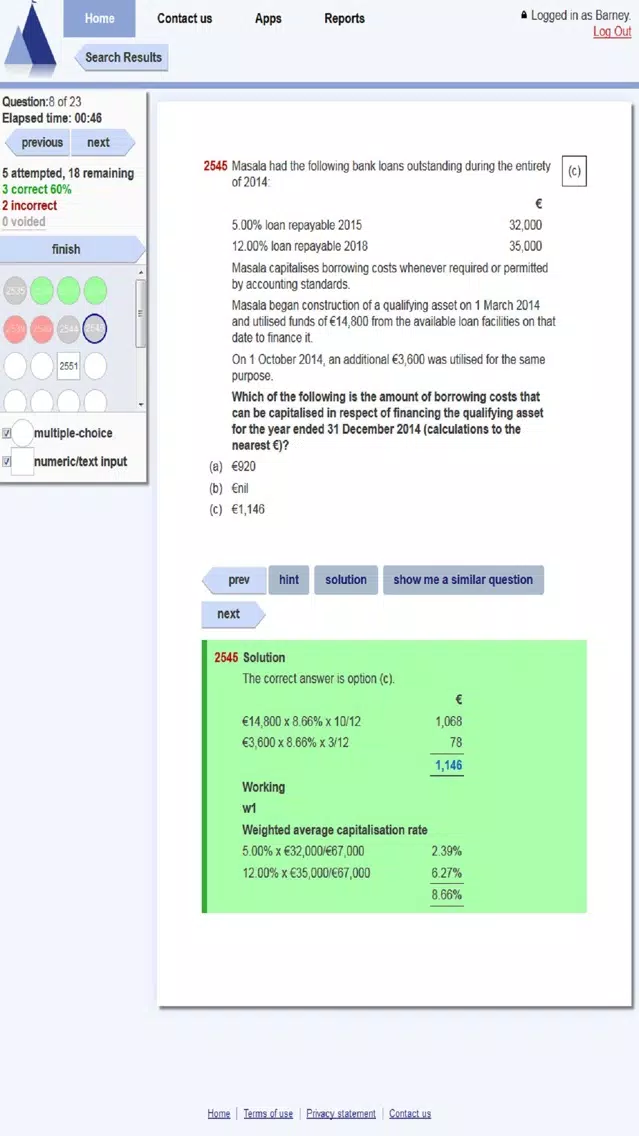This screenshot has height=1136, width=639.
Task: Open the footer Contact us link
Action: 410,1114
